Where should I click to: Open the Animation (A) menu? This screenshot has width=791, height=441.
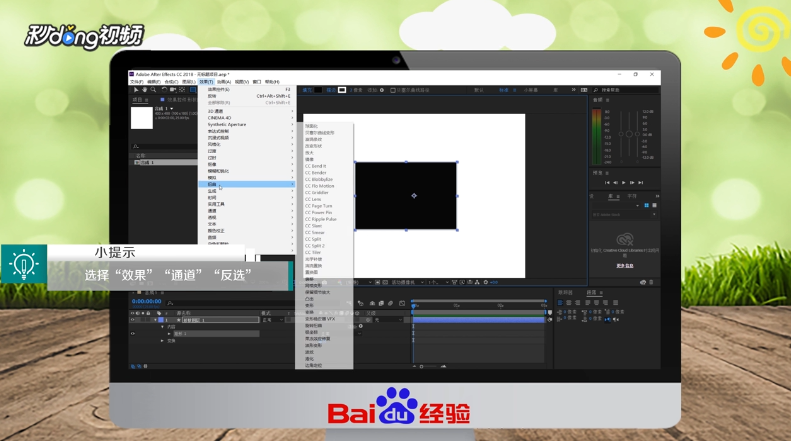(x=224, y=82)
